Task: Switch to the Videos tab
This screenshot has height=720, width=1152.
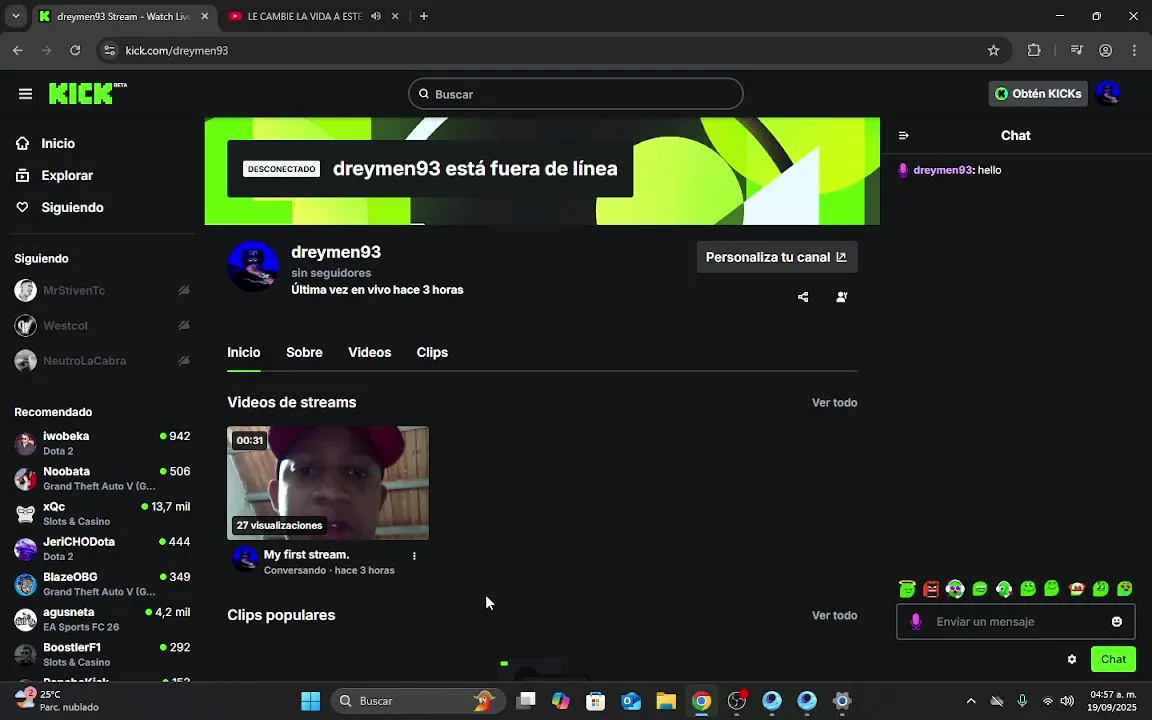Action: (370, 353)
